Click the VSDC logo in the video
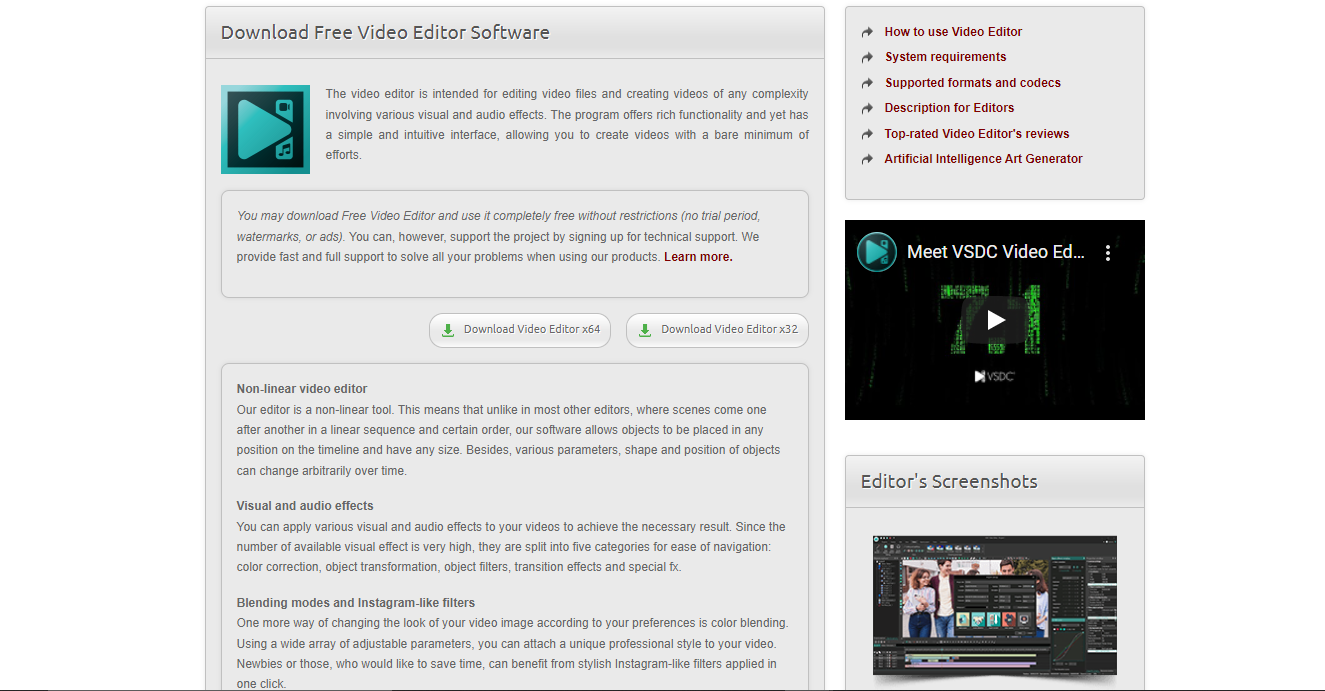The image size is (1325, 691). point(995,376)
